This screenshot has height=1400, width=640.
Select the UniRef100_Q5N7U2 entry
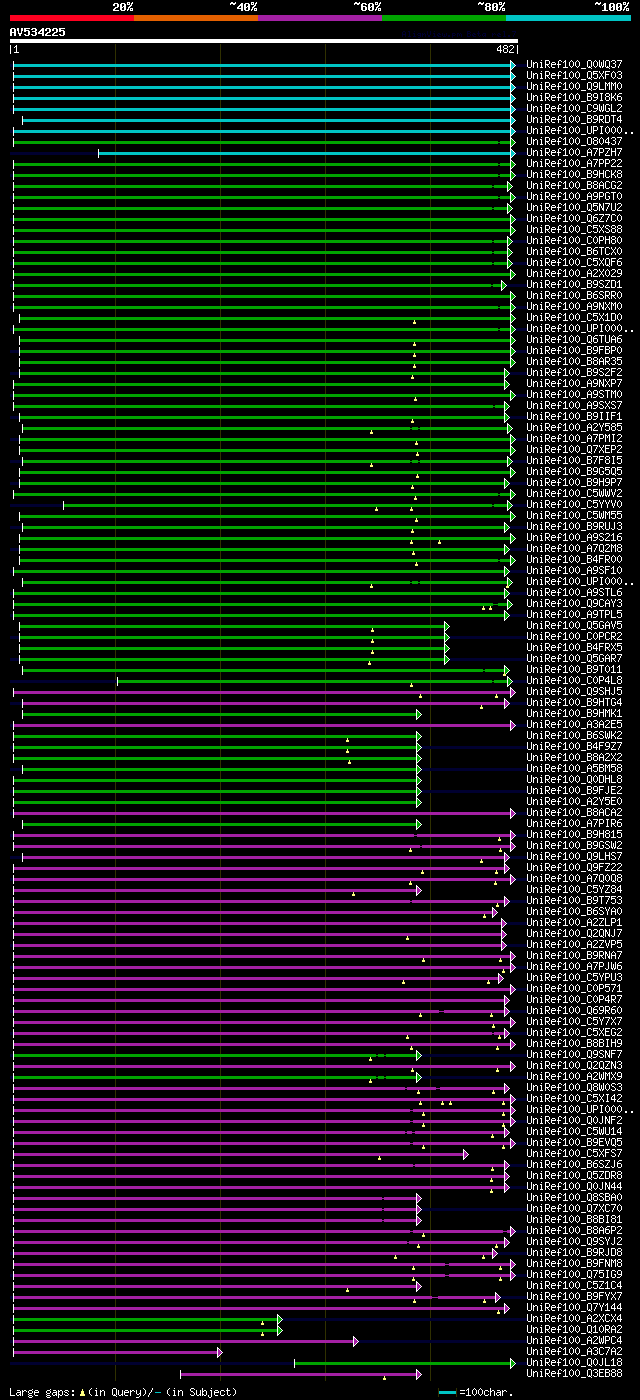[x=574, y=207]
